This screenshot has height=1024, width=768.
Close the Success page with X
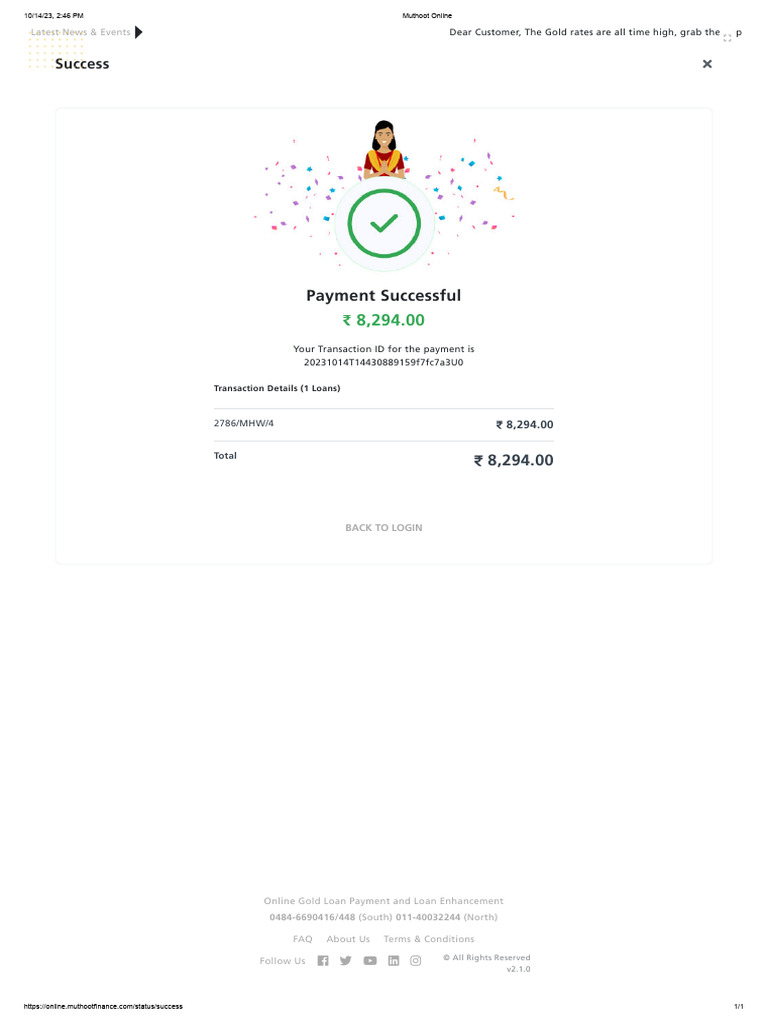[x=707, y=64]
